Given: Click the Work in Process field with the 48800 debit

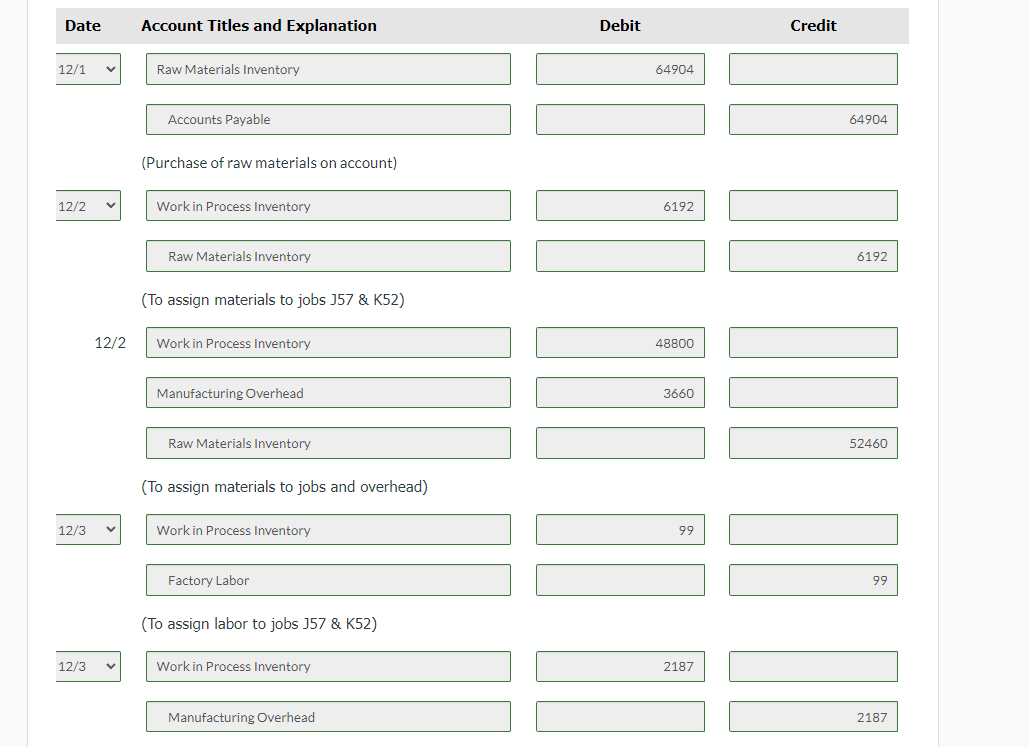Looking at the screenshot, I should pyautogui.click(x=328, y=343).
